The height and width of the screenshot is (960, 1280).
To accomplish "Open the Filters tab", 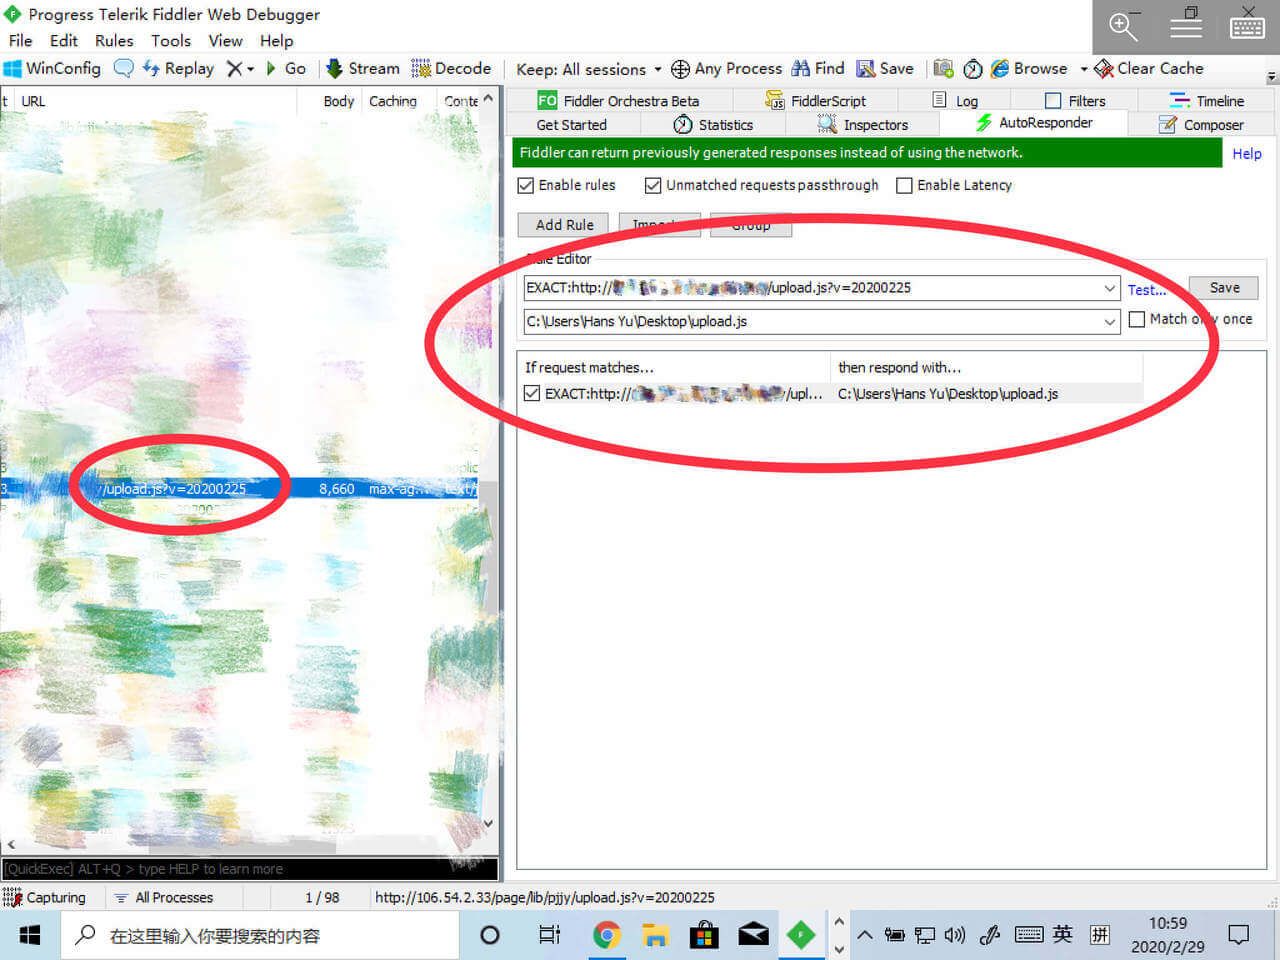I will pyautogui.click(x=1075, y=101).
